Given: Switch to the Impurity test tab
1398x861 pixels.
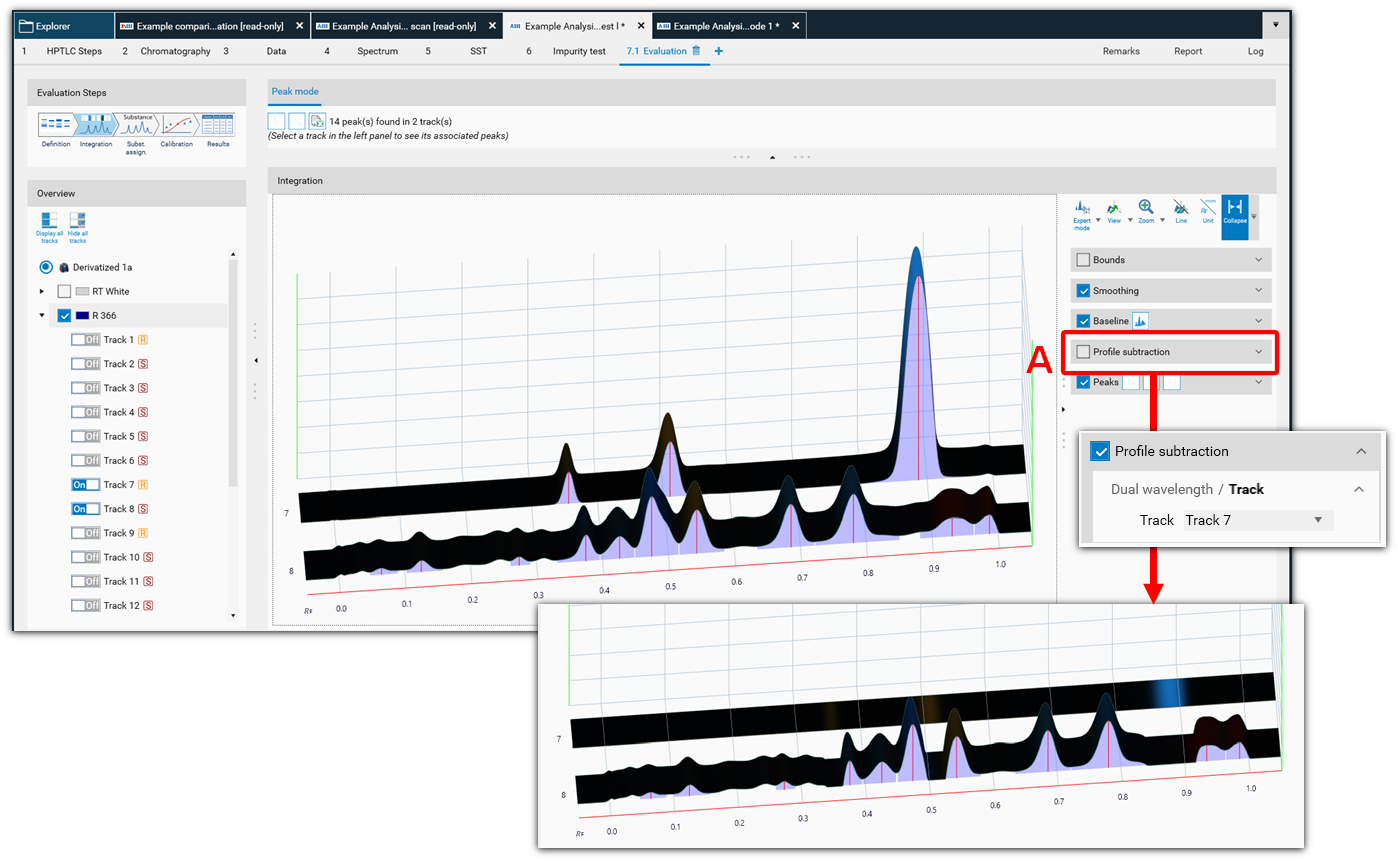Looking at the screenshot, I should (578, 51).
